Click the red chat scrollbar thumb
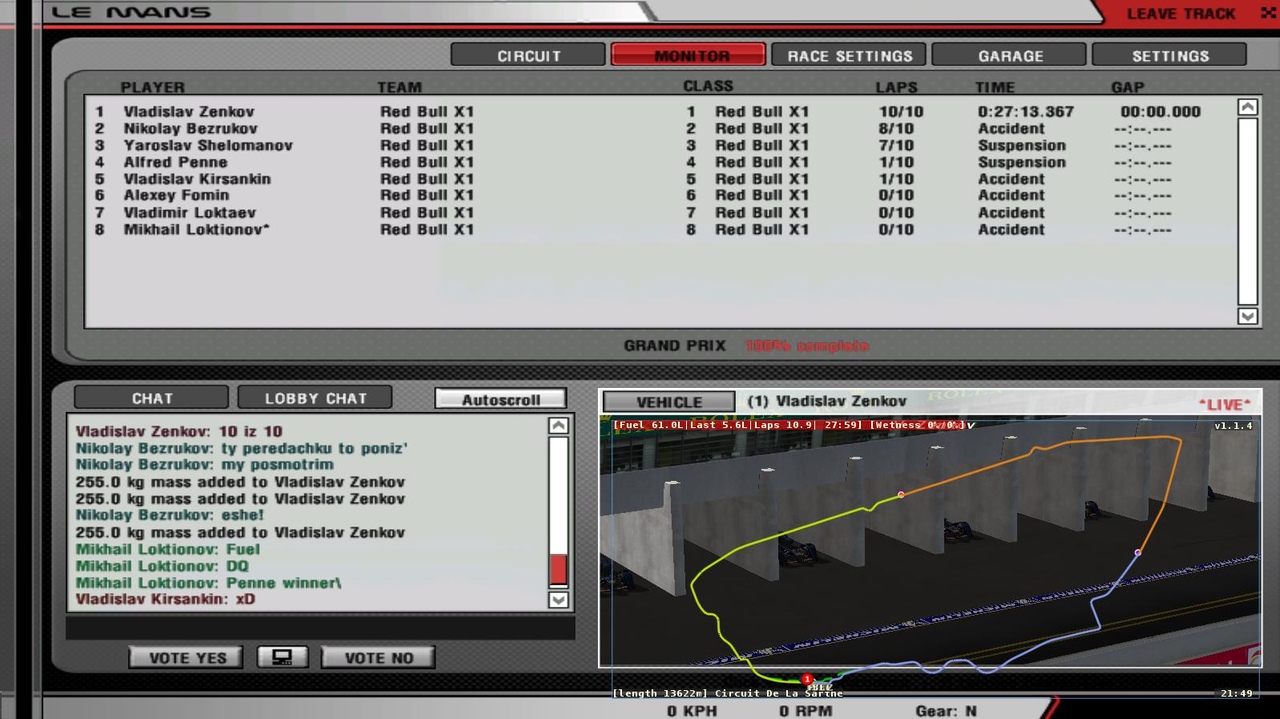 tap(558, 569)
